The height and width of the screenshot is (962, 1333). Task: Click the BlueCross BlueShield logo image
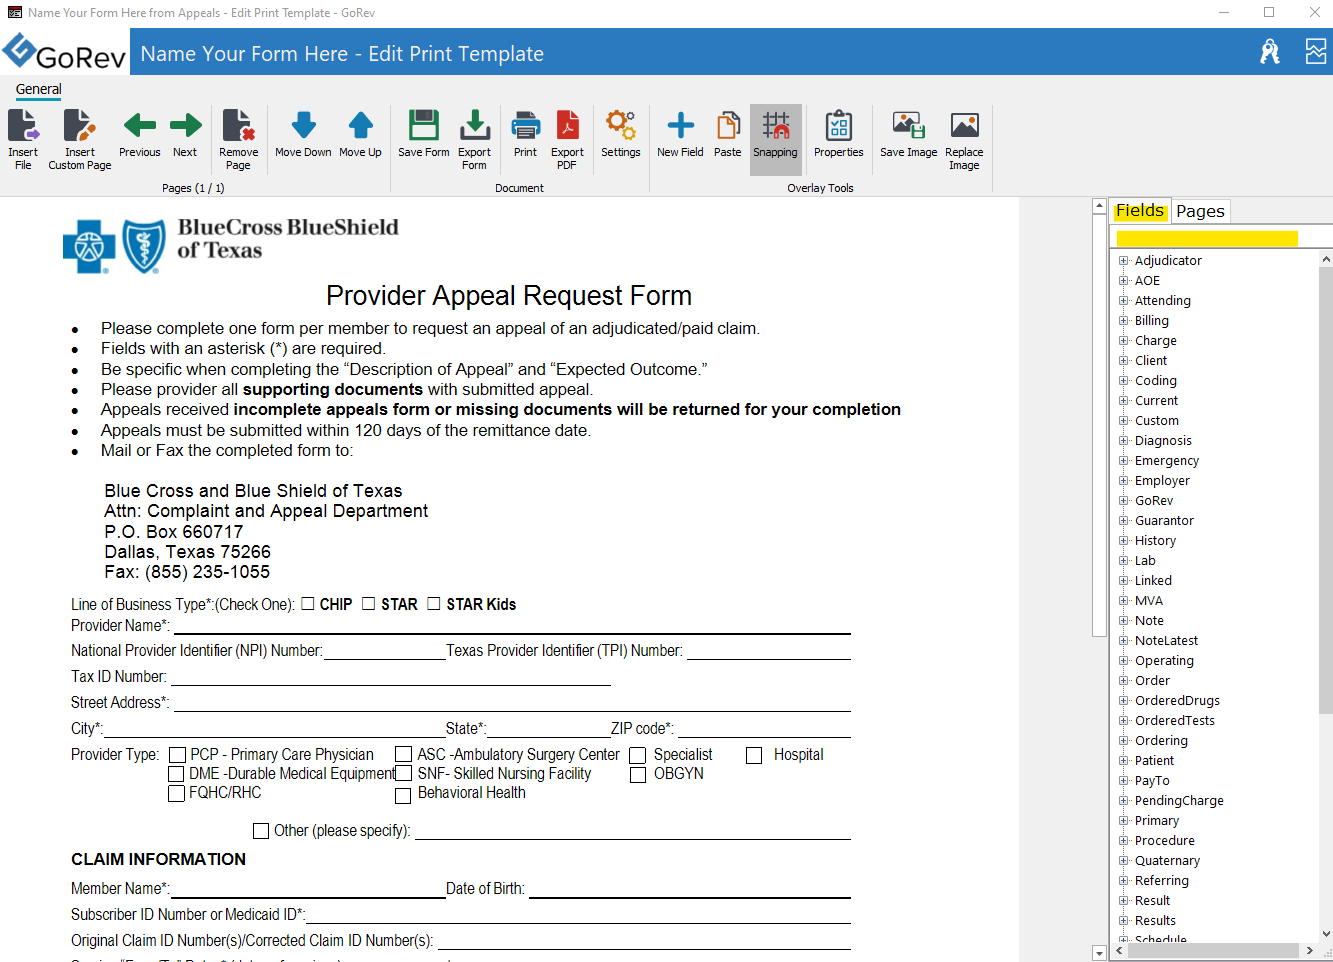click(x=230, y=245)
